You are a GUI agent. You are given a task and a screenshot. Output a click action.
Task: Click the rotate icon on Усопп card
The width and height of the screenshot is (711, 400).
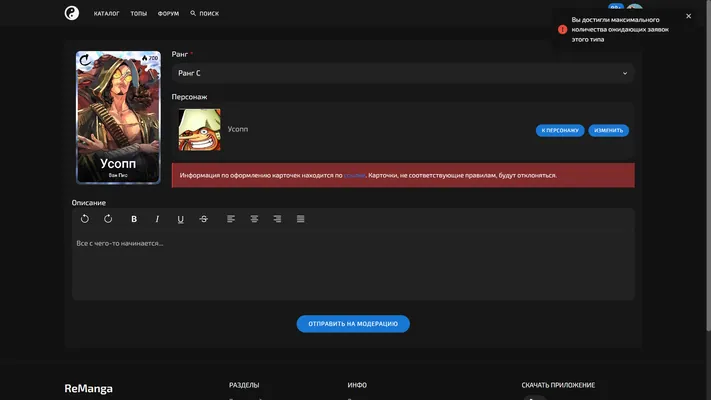tap(85, 60)
